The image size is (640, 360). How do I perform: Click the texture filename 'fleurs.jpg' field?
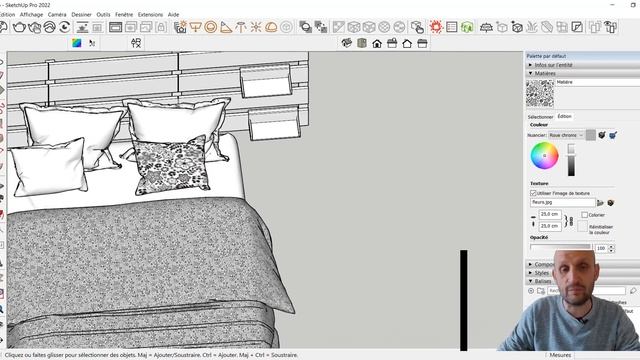click(x=563, y=202)
